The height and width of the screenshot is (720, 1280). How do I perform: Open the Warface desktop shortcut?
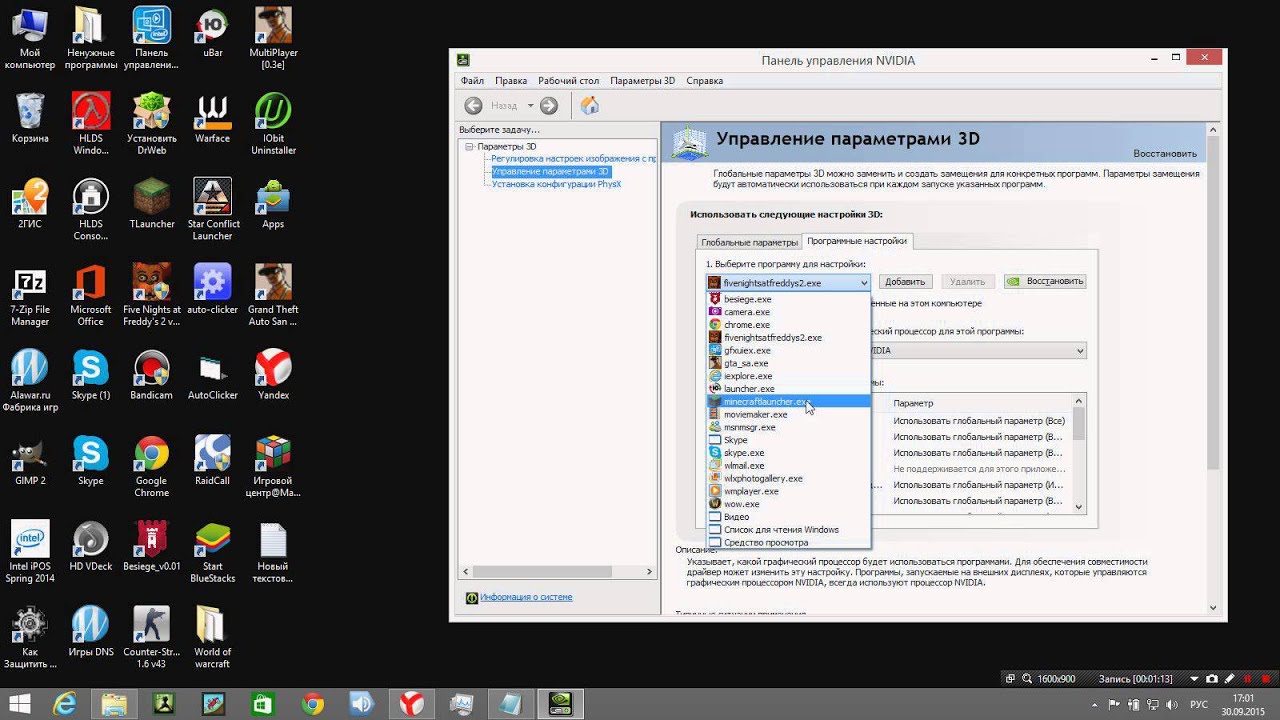[x=212, y=112]
